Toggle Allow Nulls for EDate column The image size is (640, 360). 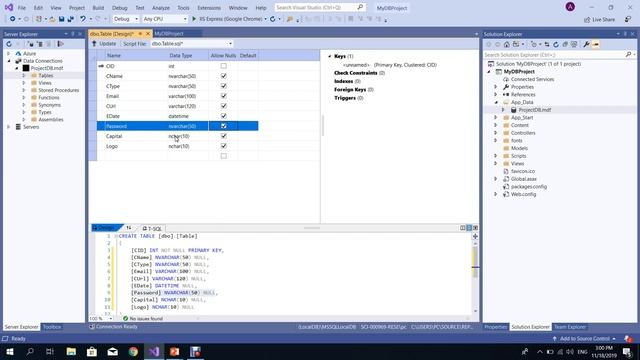coord(224,116)
